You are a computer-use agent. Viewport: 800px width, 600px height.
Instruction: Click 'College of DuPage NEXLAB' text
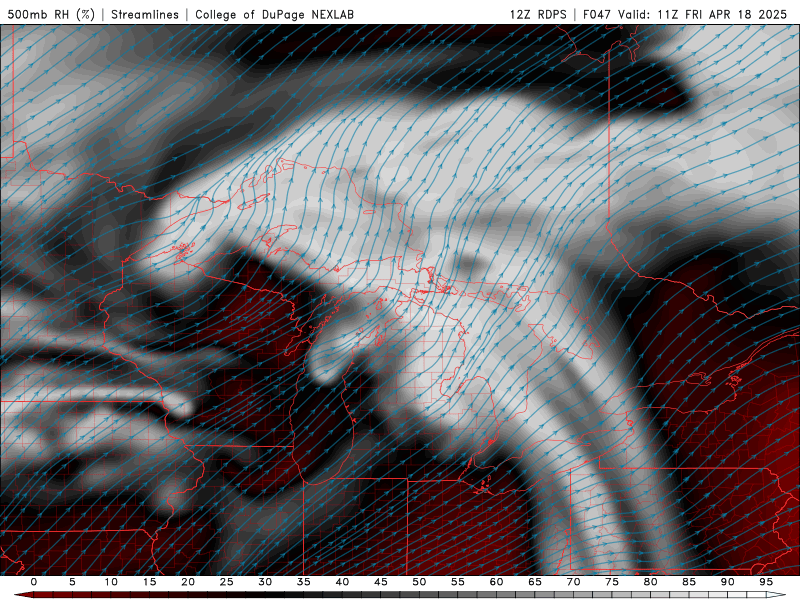(274, 14)
